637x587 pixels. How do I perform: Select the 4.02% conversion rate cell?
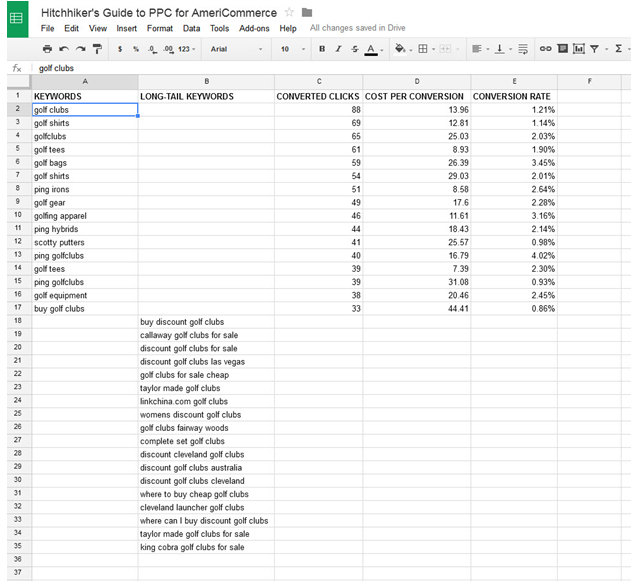[514, 256]
